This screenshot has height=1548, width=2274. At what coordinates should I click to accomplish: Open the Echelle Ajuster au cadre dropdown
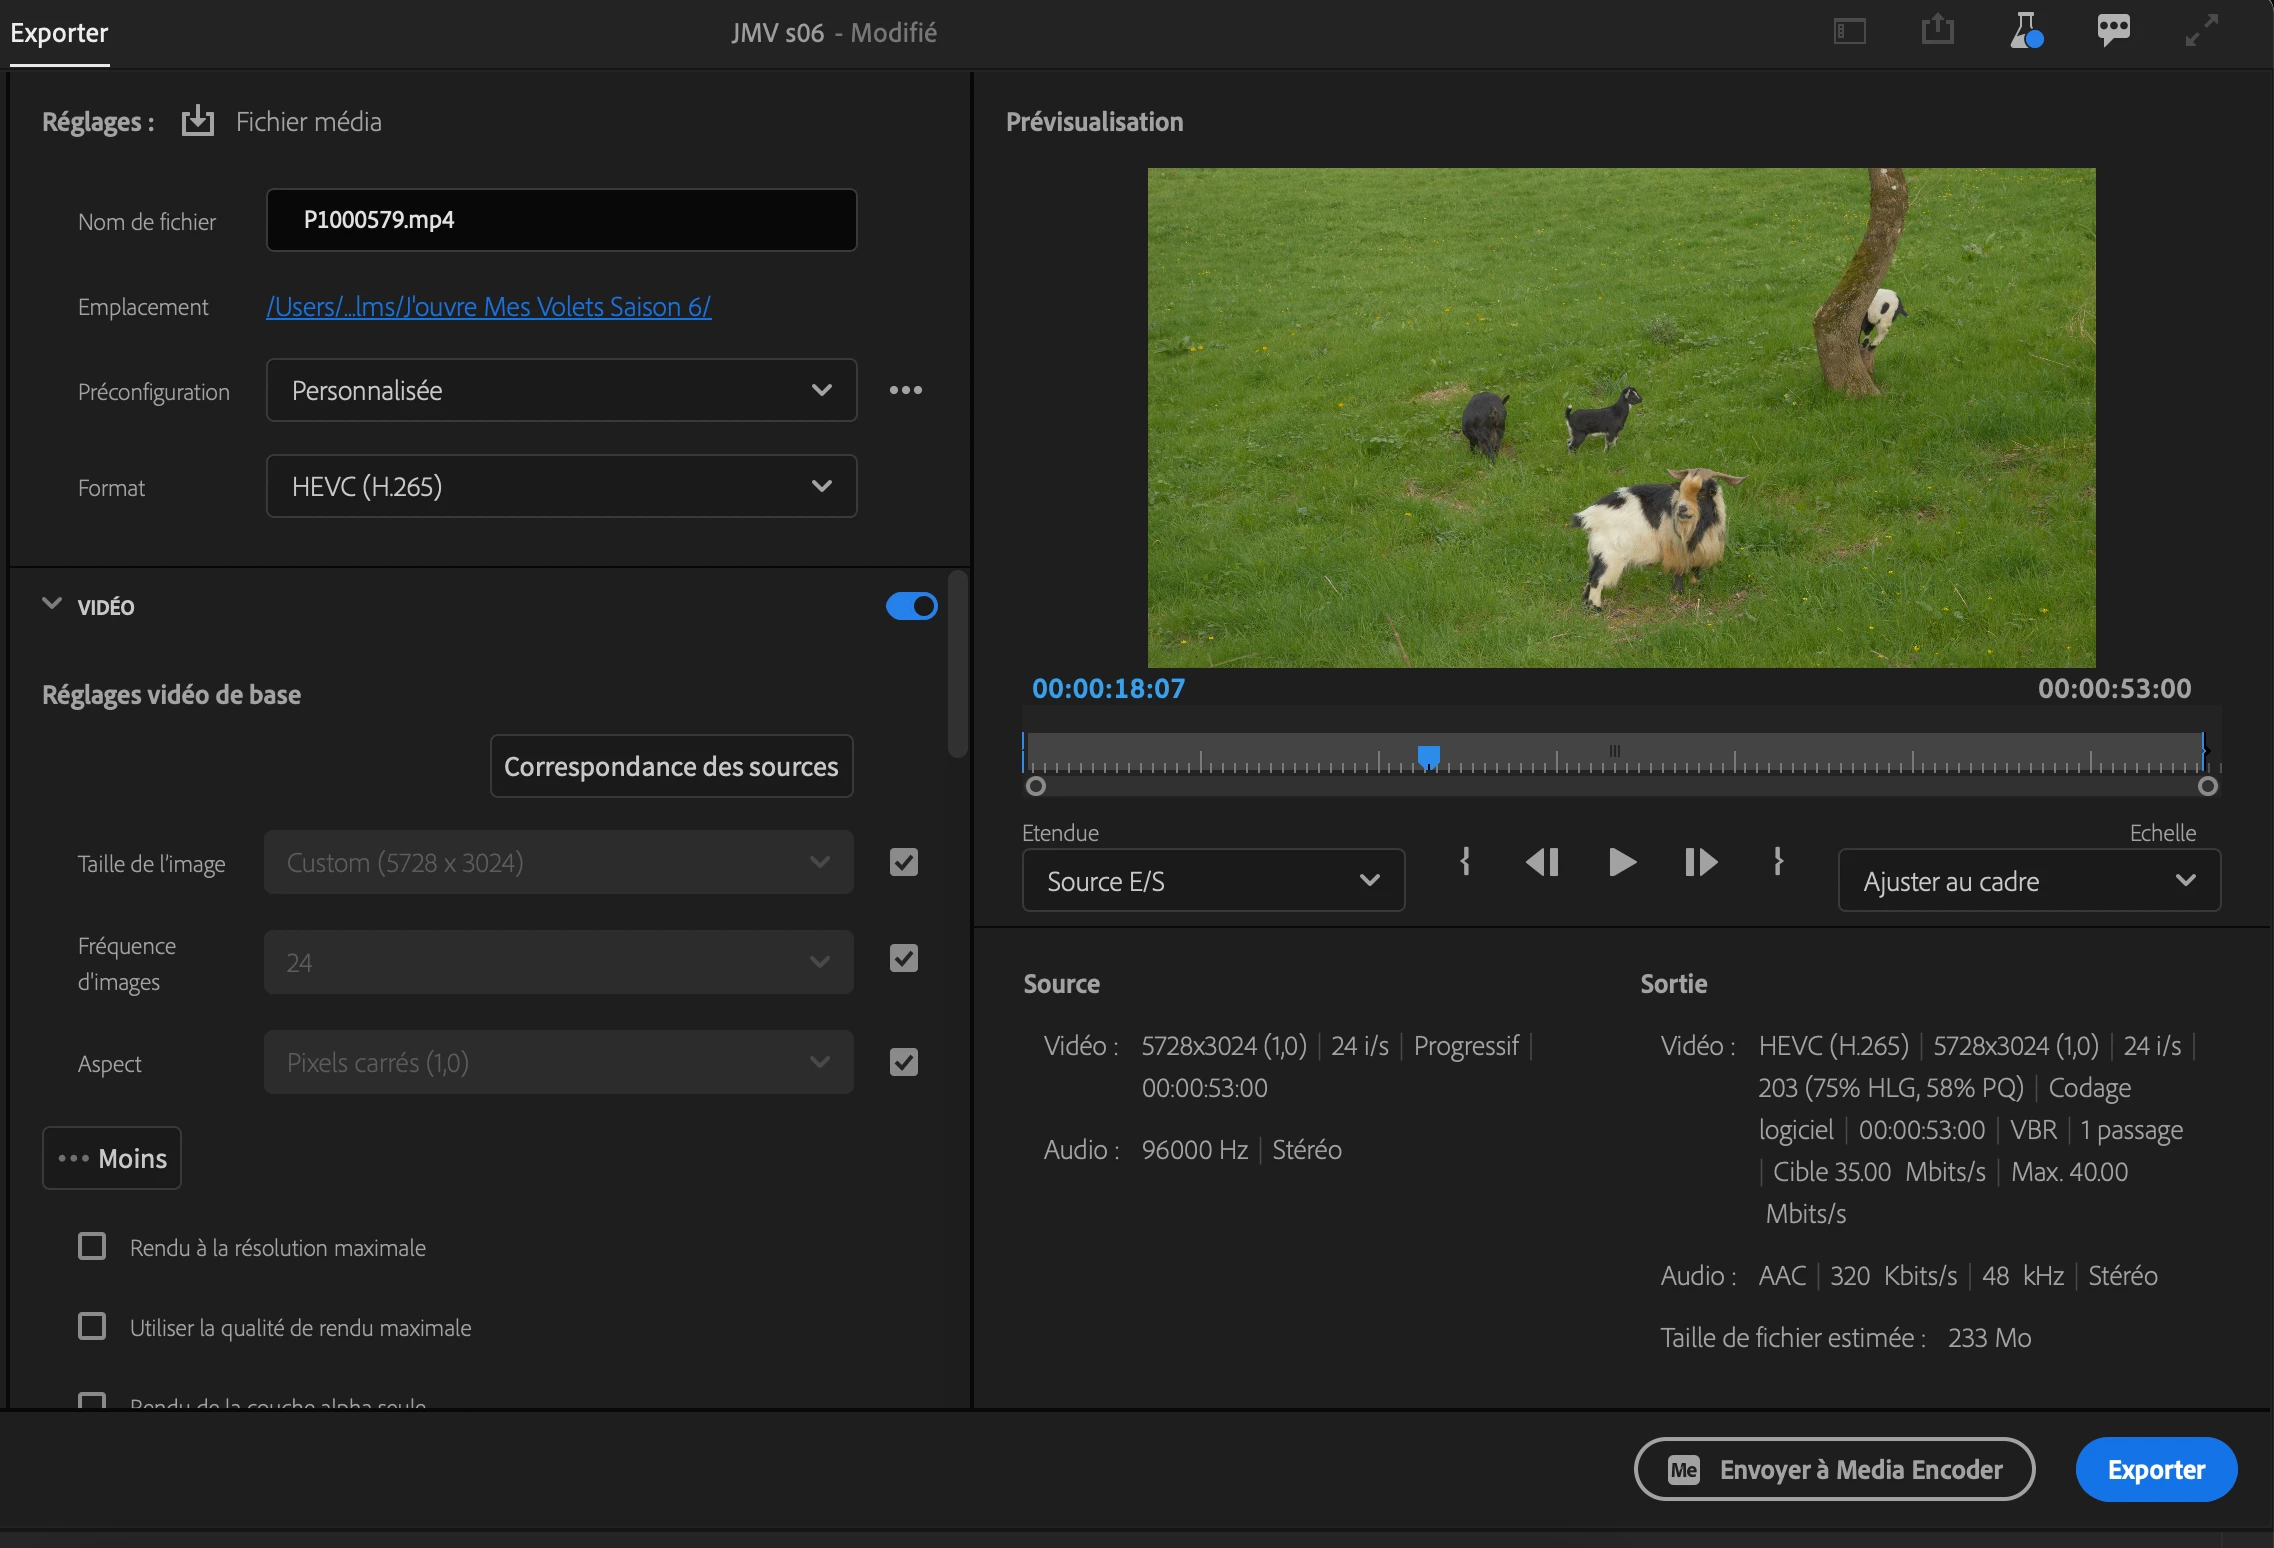(2028, 881)
